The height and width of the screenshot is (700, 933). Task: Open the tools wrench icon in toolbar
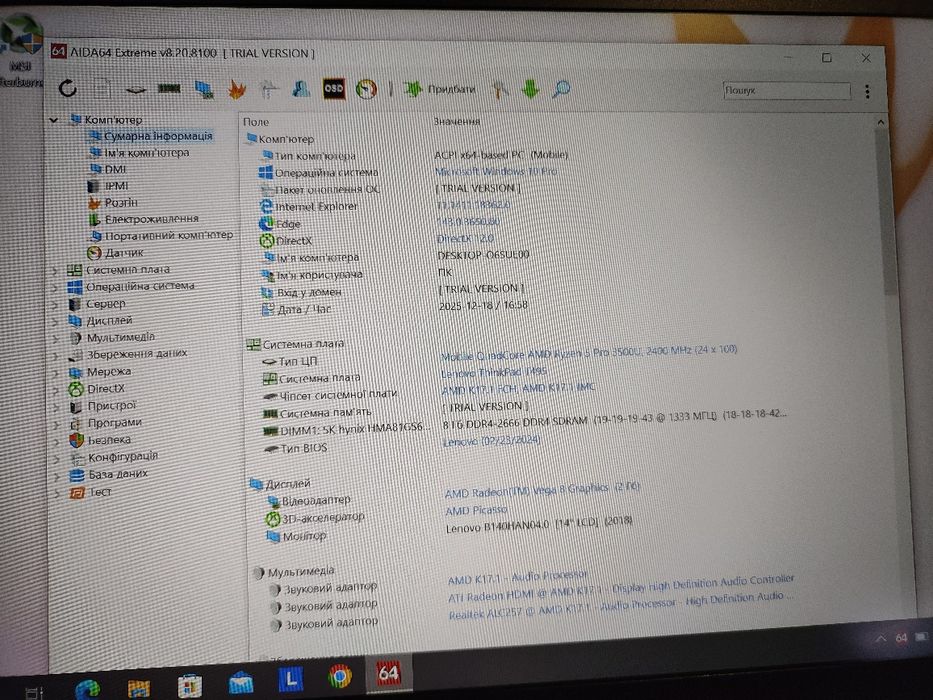pos(499,89)
